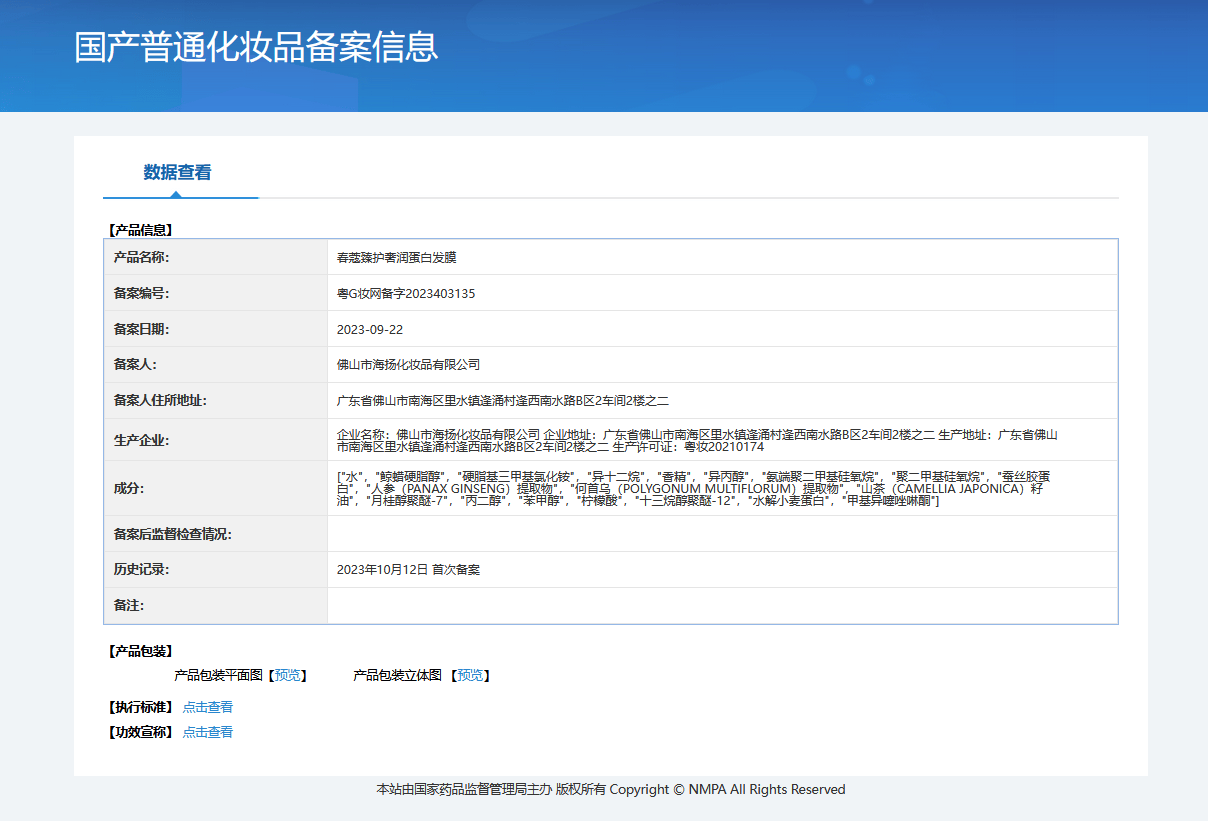Click the NMPA copyright footer text
This screenshot has width=1208, height=821.
pos(610,789)
